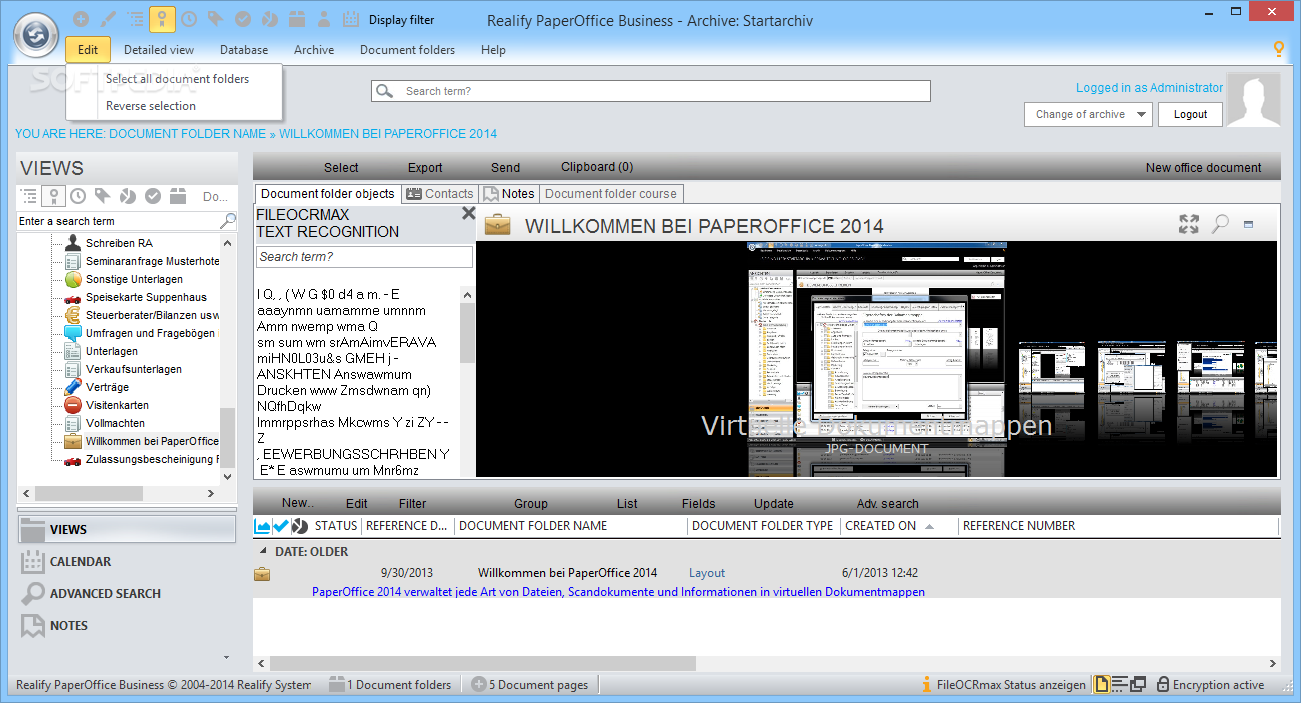Select Visitenkarten tree item
The image size is (1301, 703).
click(117, 405)
